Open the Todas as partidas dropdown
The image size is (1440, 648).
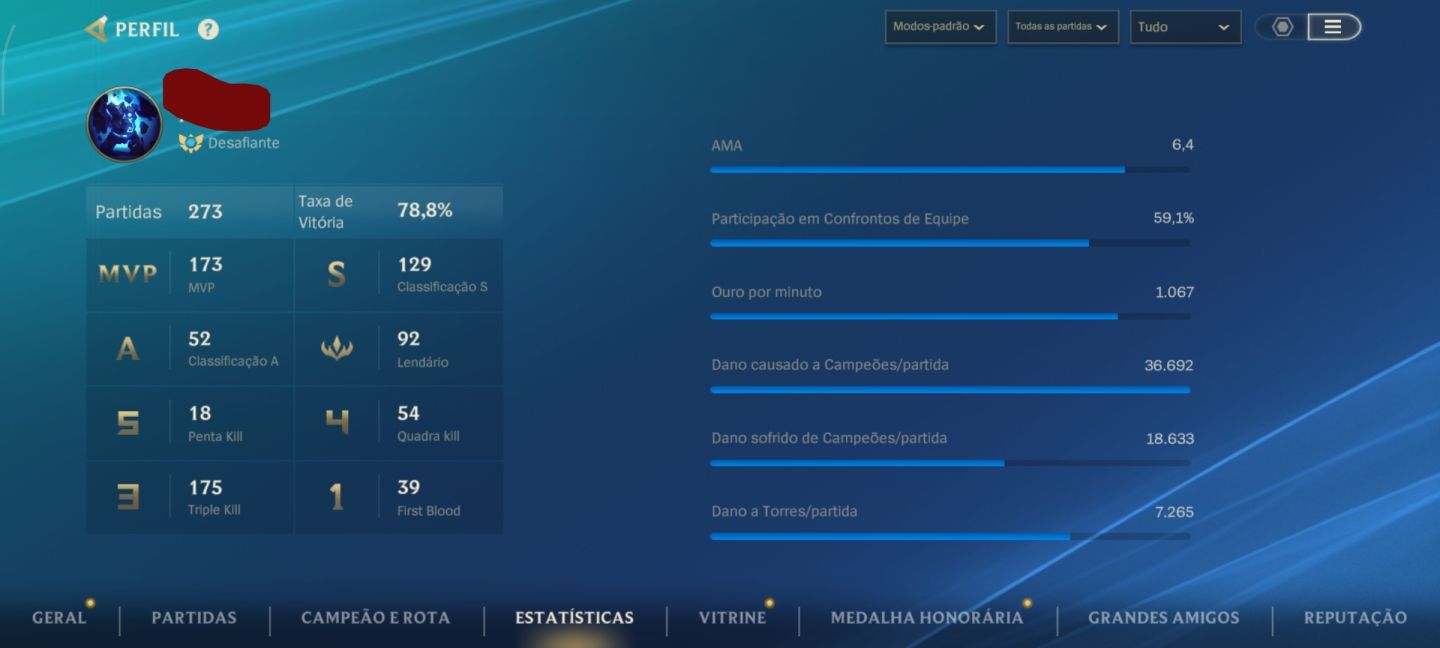(1062, 27)
